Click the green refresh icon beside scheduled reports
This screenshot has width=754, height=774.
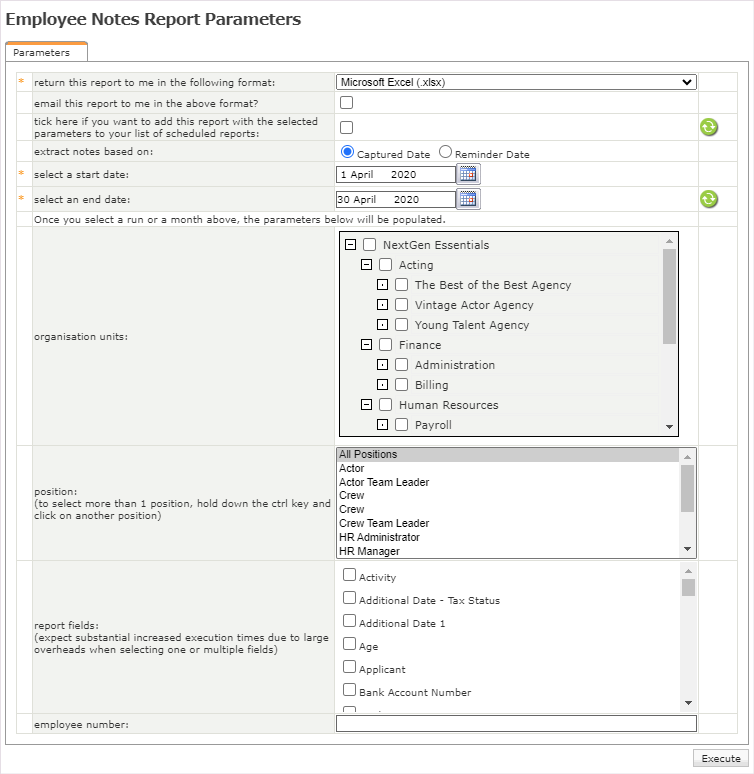click(709, 127)
